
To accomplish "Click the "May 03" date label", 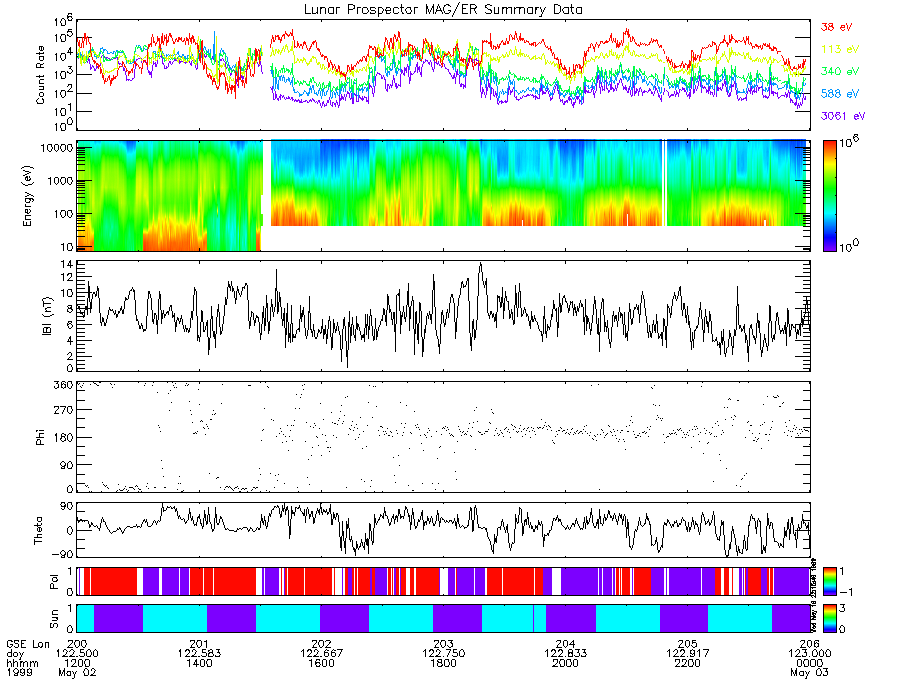I will coord(809,672).
